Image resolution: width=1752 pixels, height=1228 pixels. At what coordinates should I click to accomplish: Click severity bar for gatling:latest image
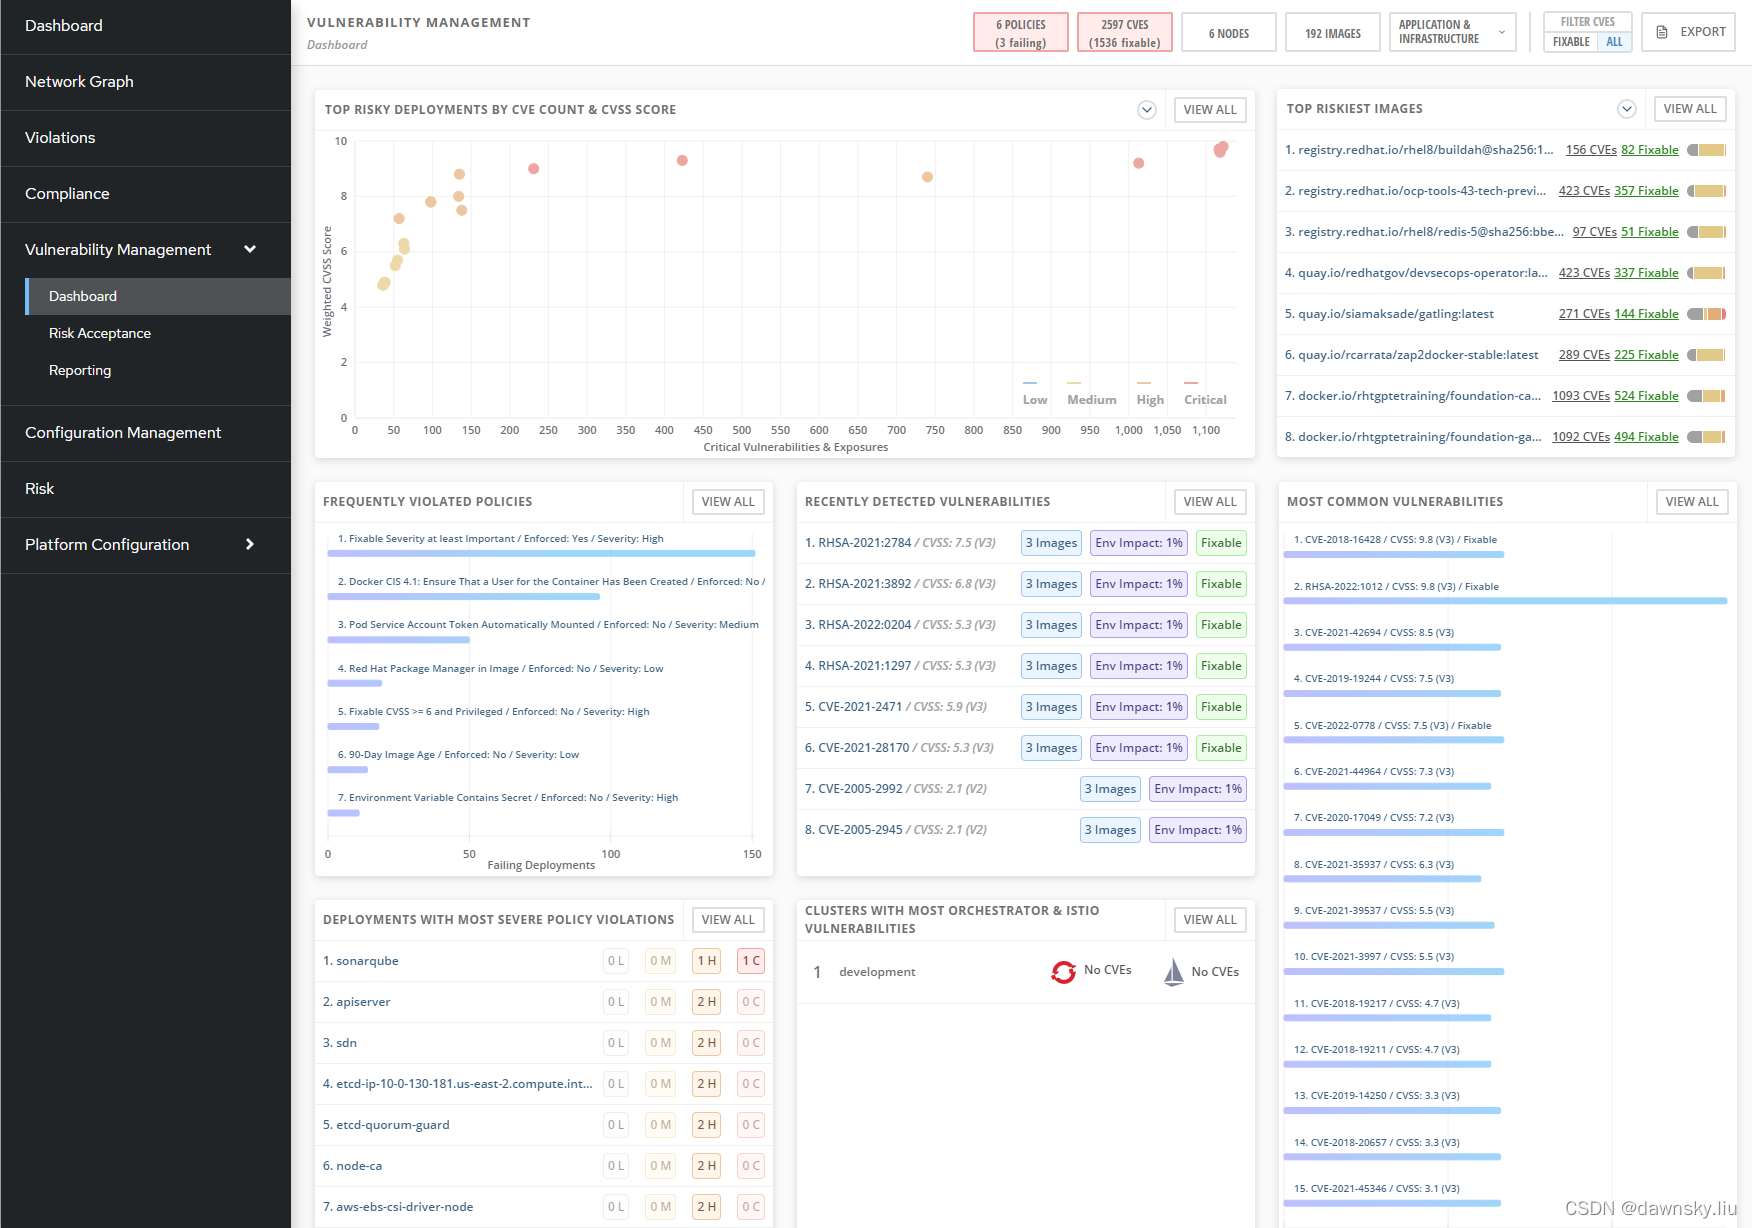pos(1706,314)
